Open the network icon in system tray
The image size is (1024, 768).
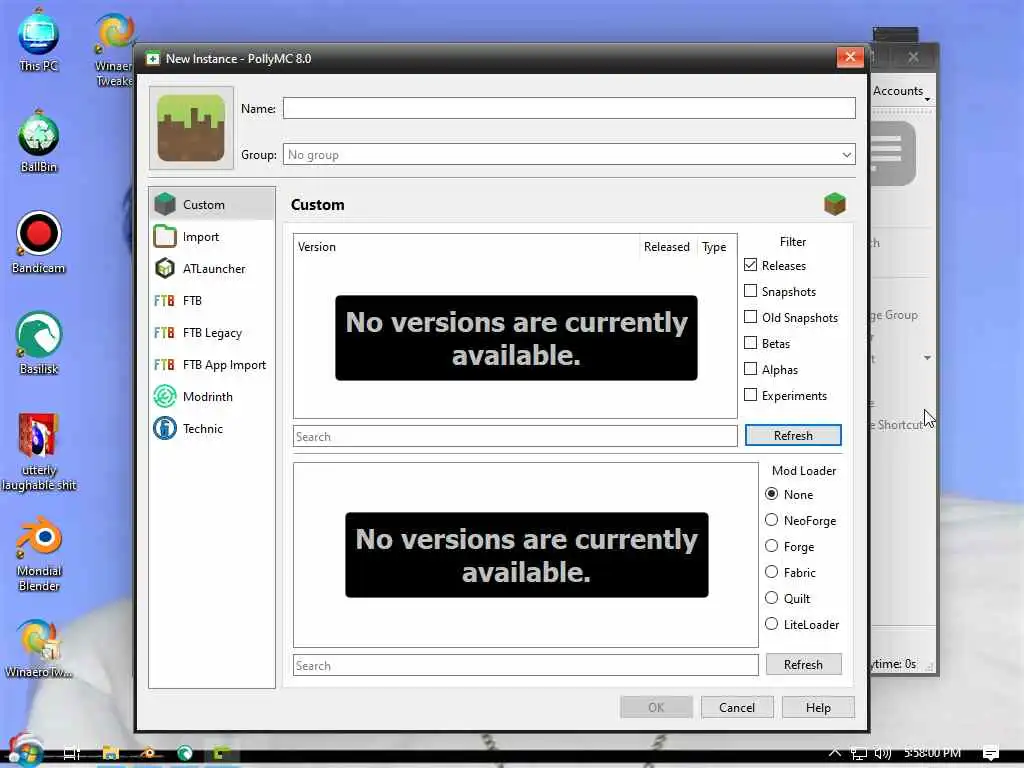(x=859, y=753)
